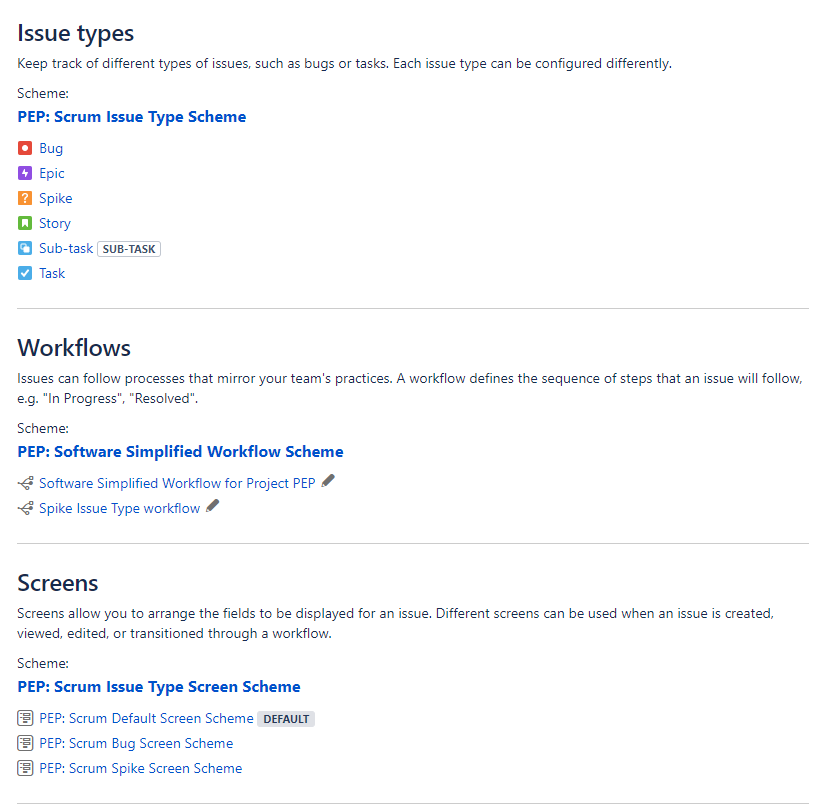Click the DEFAULT badge on Scrum Default Screen Scheme
The width and height of the screenshot is (821, 810).
[286, 718]
